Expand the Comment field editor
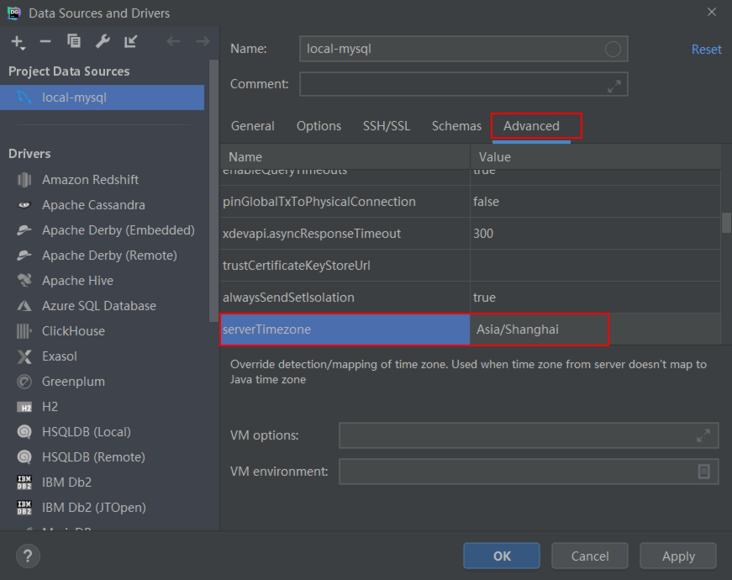 coord(615,86)
